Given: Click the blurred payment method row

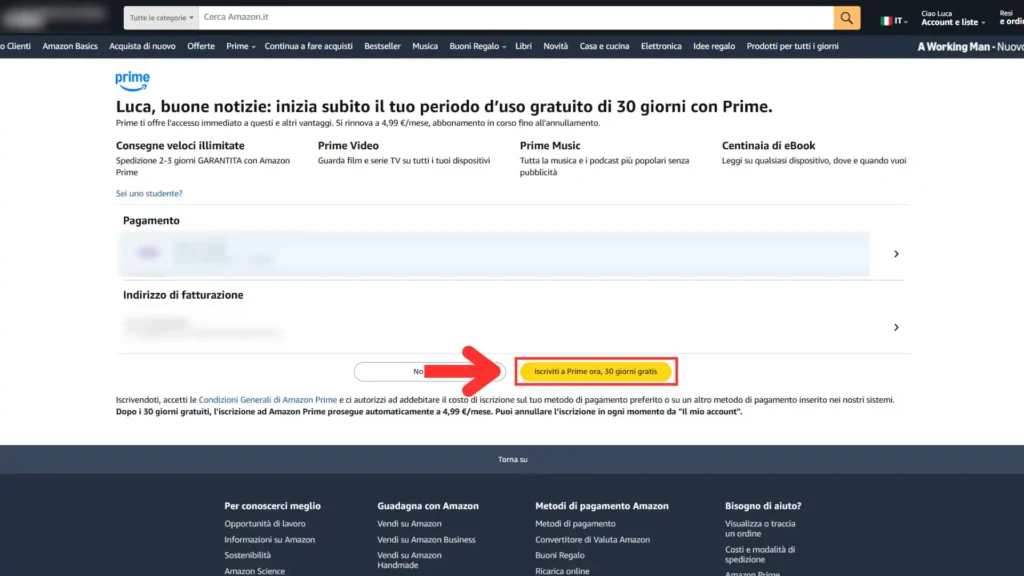Looking at the screenshot, I should click(494, 253).
